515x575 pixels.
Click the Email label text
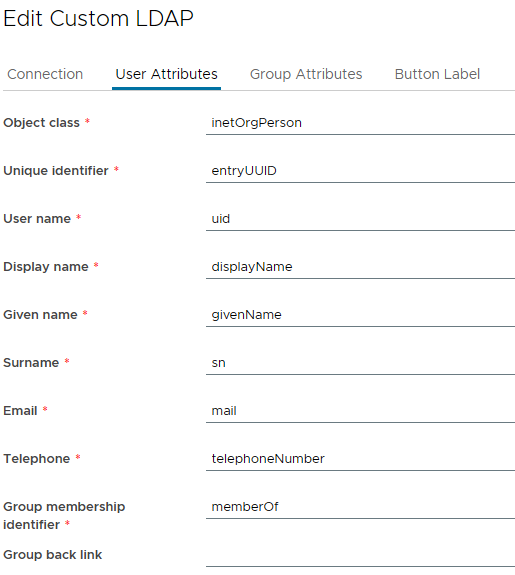[20, 411]
